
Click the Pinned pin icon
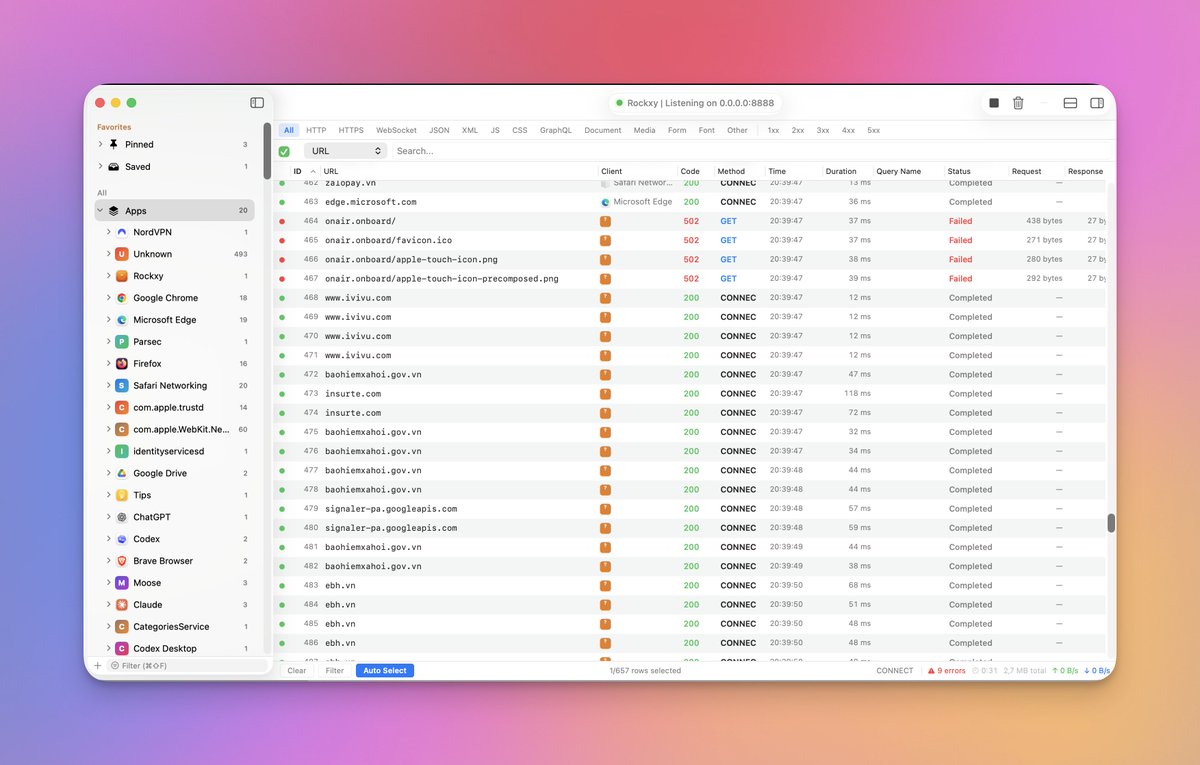[x=114, y=145]
